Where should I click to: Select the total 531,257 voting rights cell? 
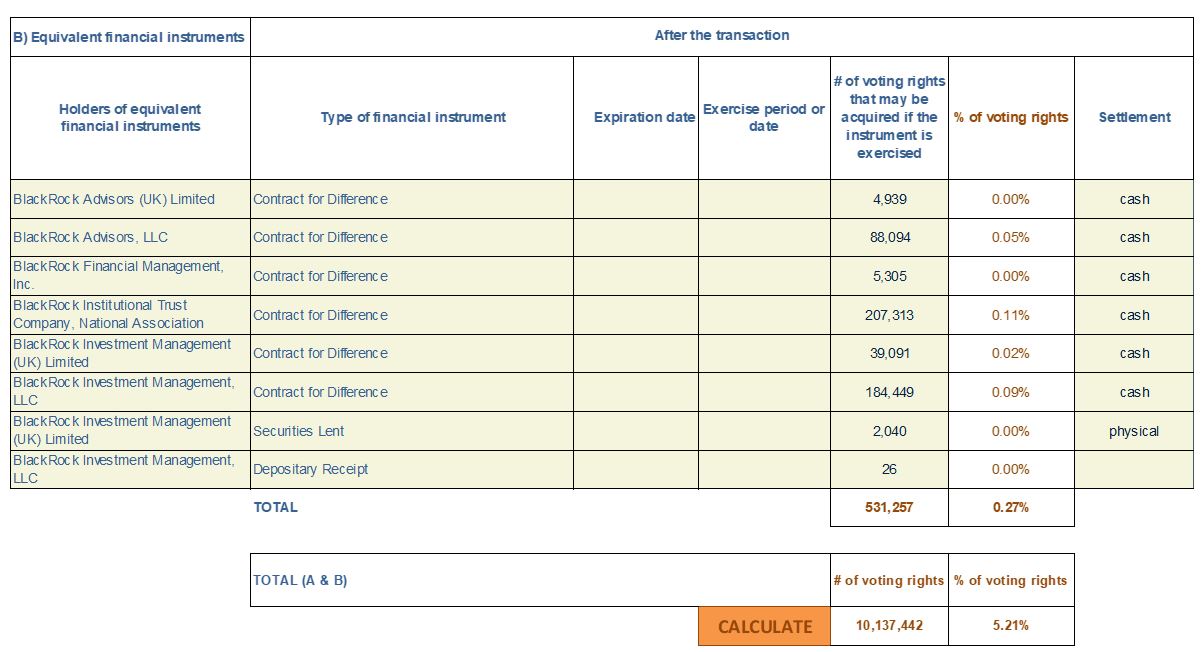click(889, 507)
